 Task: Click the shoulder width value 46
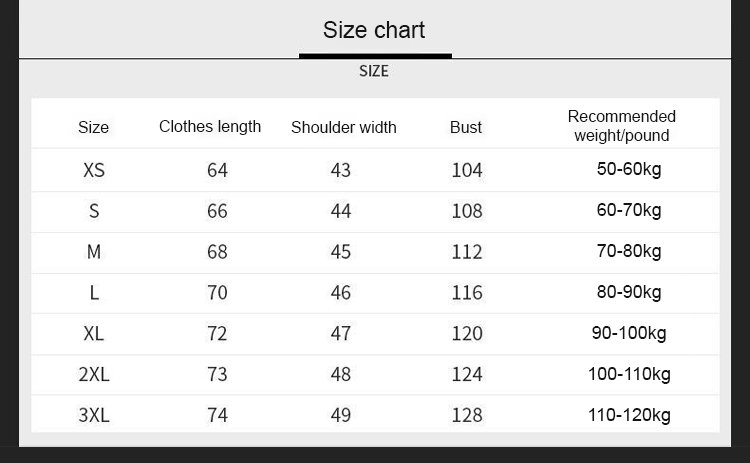(341, 293)
